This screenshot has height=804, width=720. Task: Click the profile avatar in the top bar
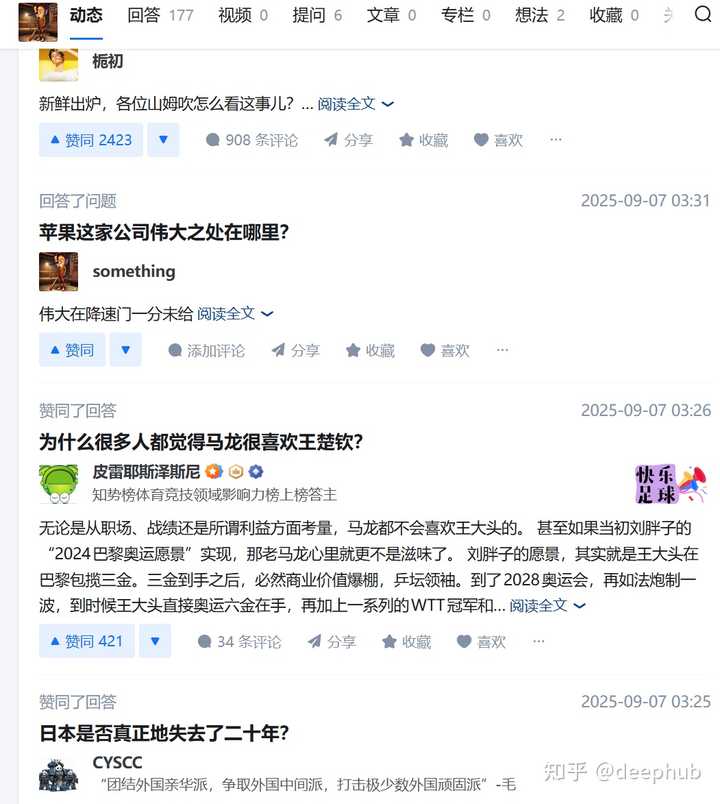(x=38, y=22)
